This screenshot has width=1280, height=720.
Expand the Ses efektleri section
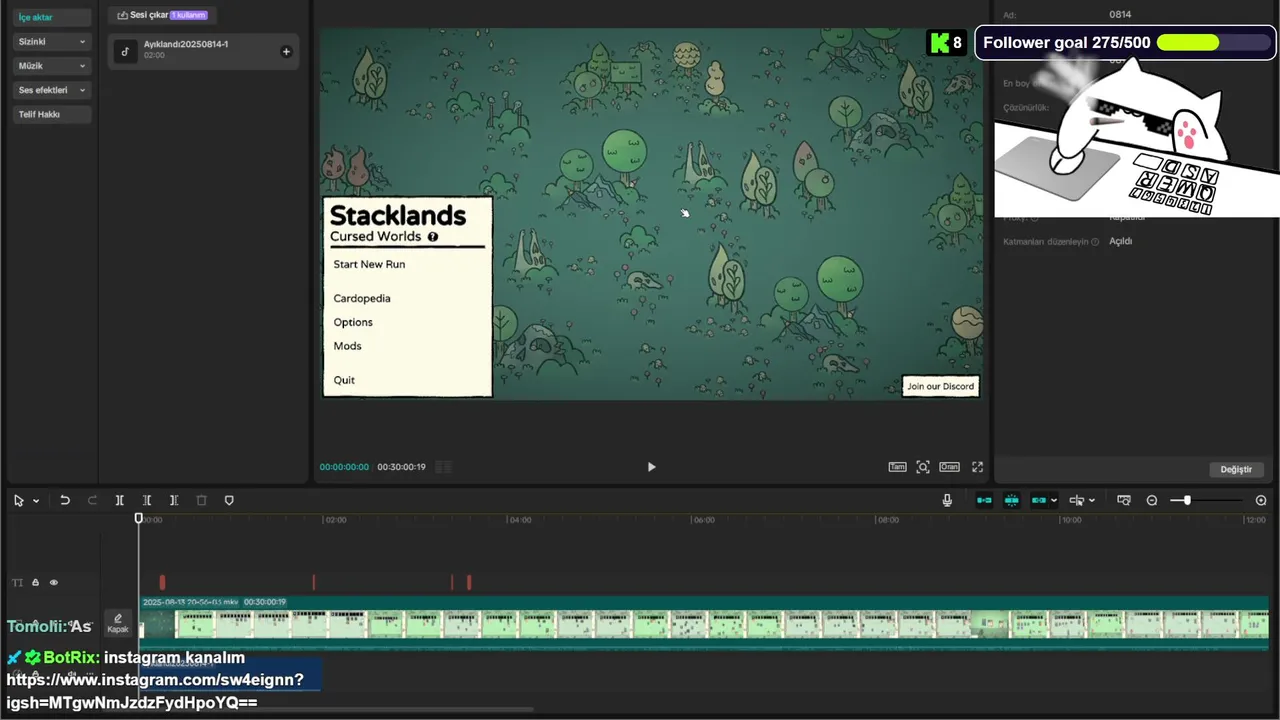point(52,90)
